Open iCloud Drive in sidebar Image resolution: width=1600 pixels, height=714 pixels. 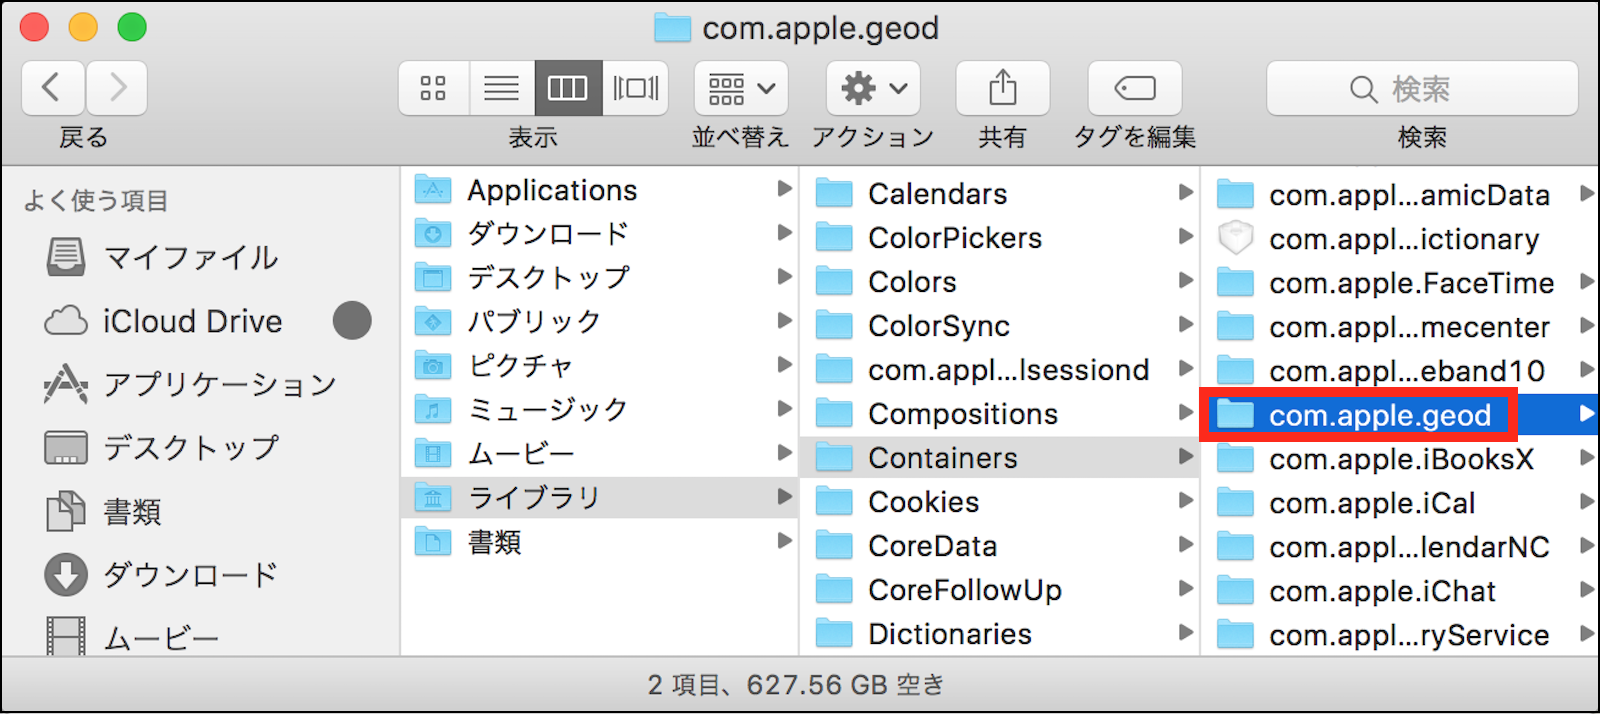pos(192,321)
